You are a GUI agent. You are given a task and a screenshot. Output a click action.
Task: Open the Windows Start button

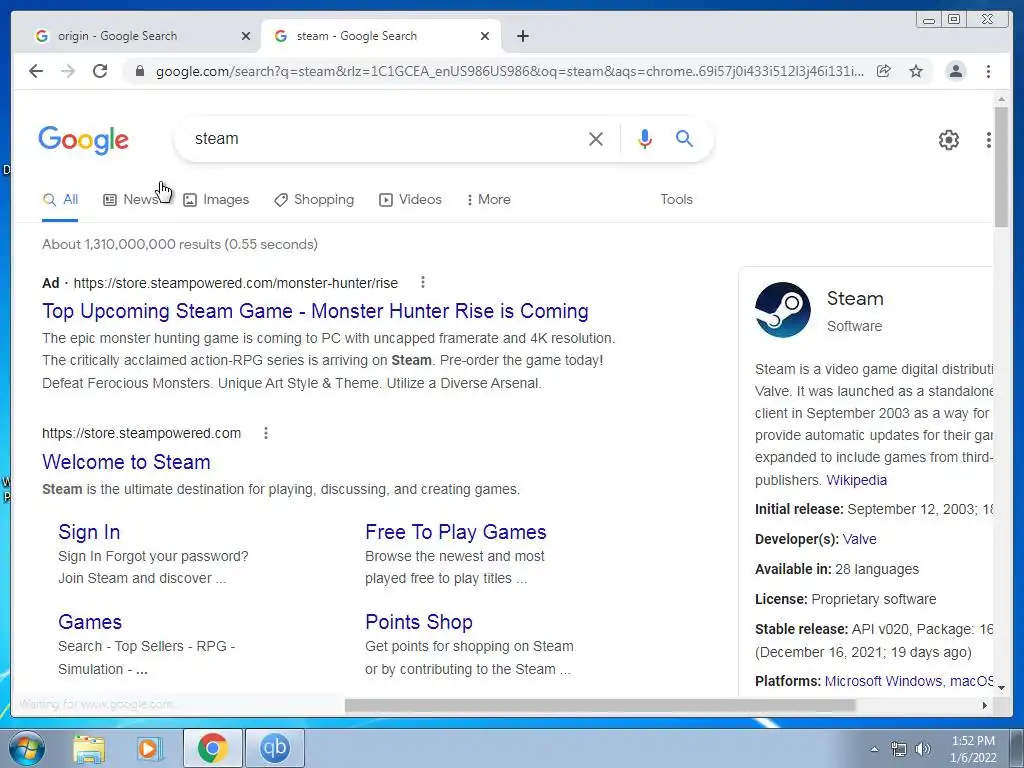[27, 748]
